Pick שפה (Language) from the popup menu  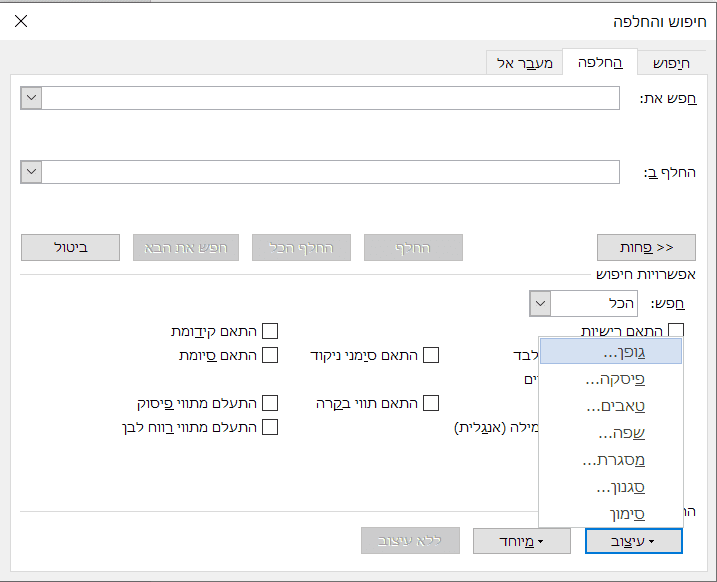(x=611, y=434)
